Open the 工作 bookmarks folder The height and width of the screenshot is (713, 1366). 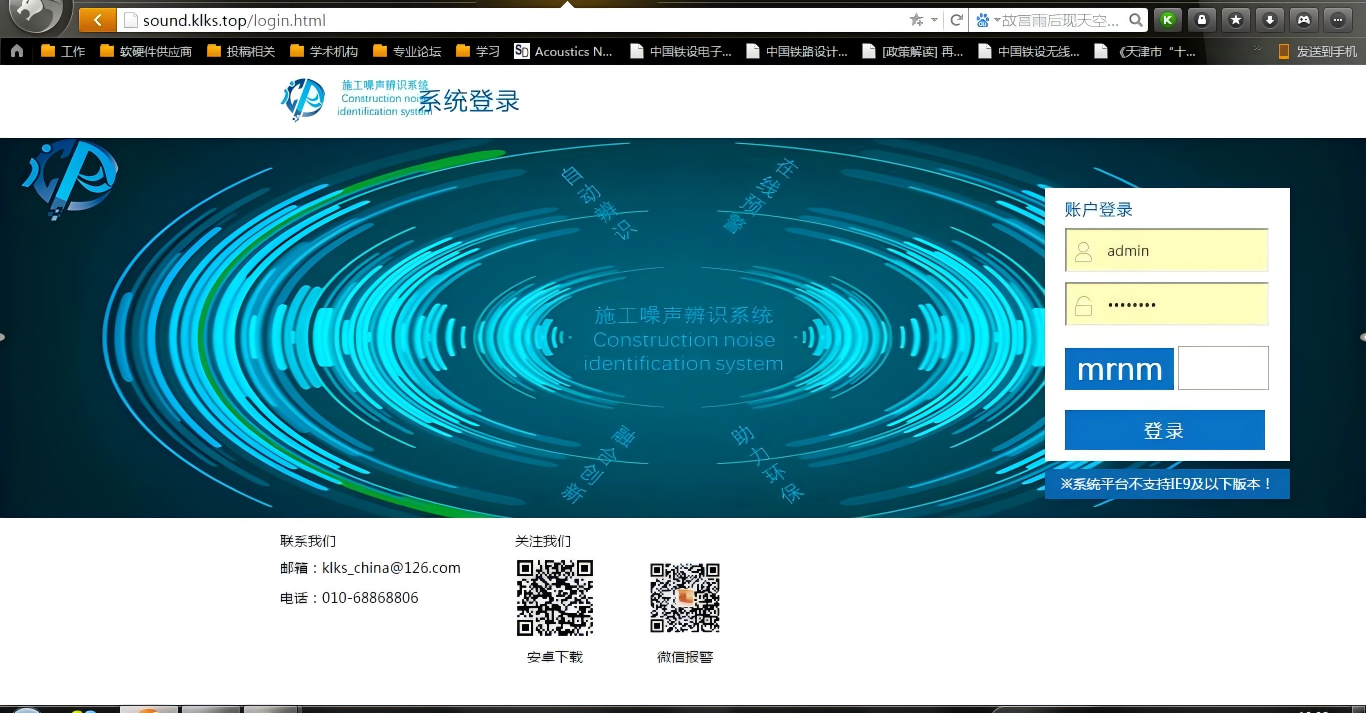(x=63, y=51)
